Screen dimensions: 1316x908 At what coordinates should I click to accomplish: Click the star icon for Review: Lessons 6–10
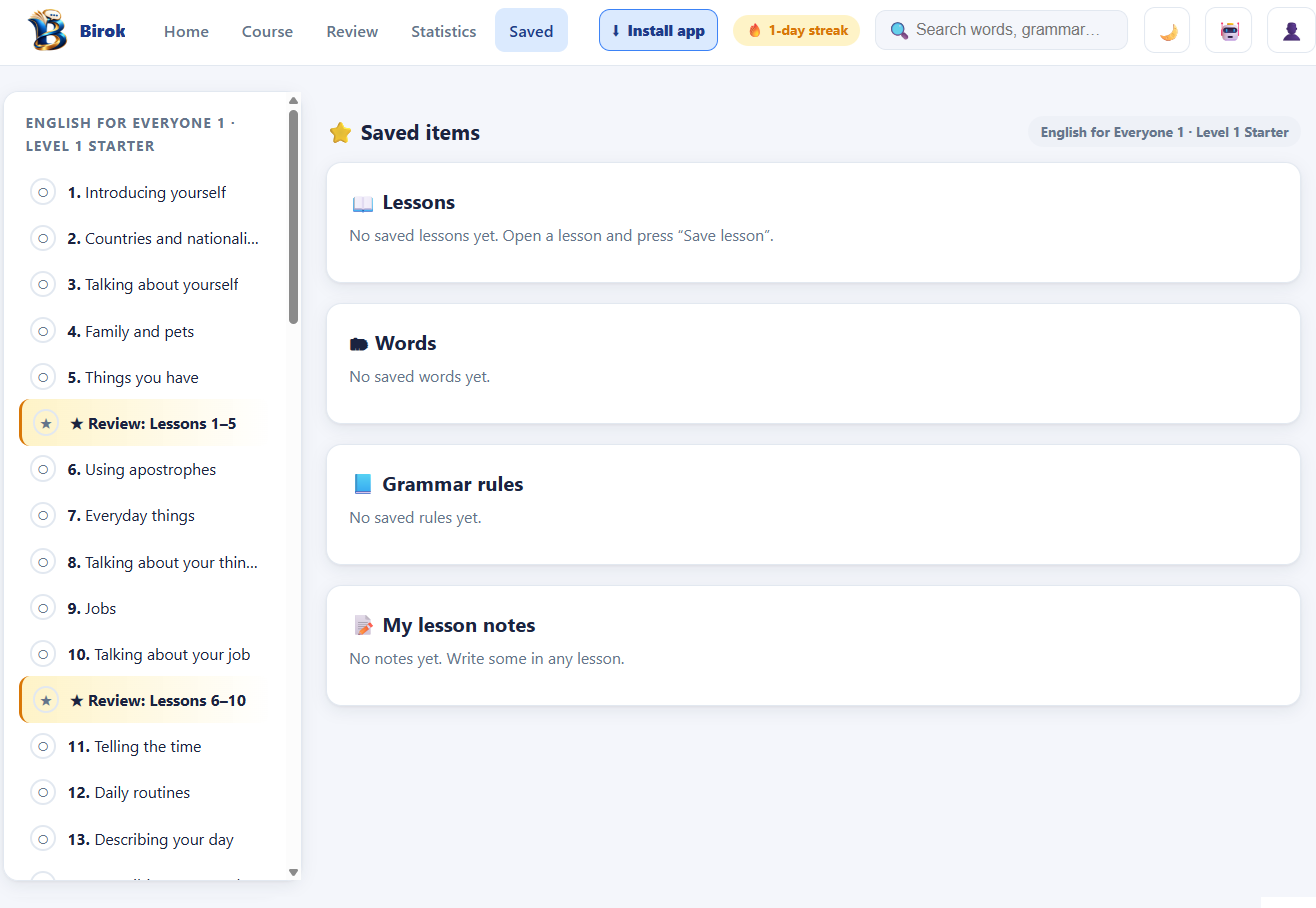click(46, 700)
